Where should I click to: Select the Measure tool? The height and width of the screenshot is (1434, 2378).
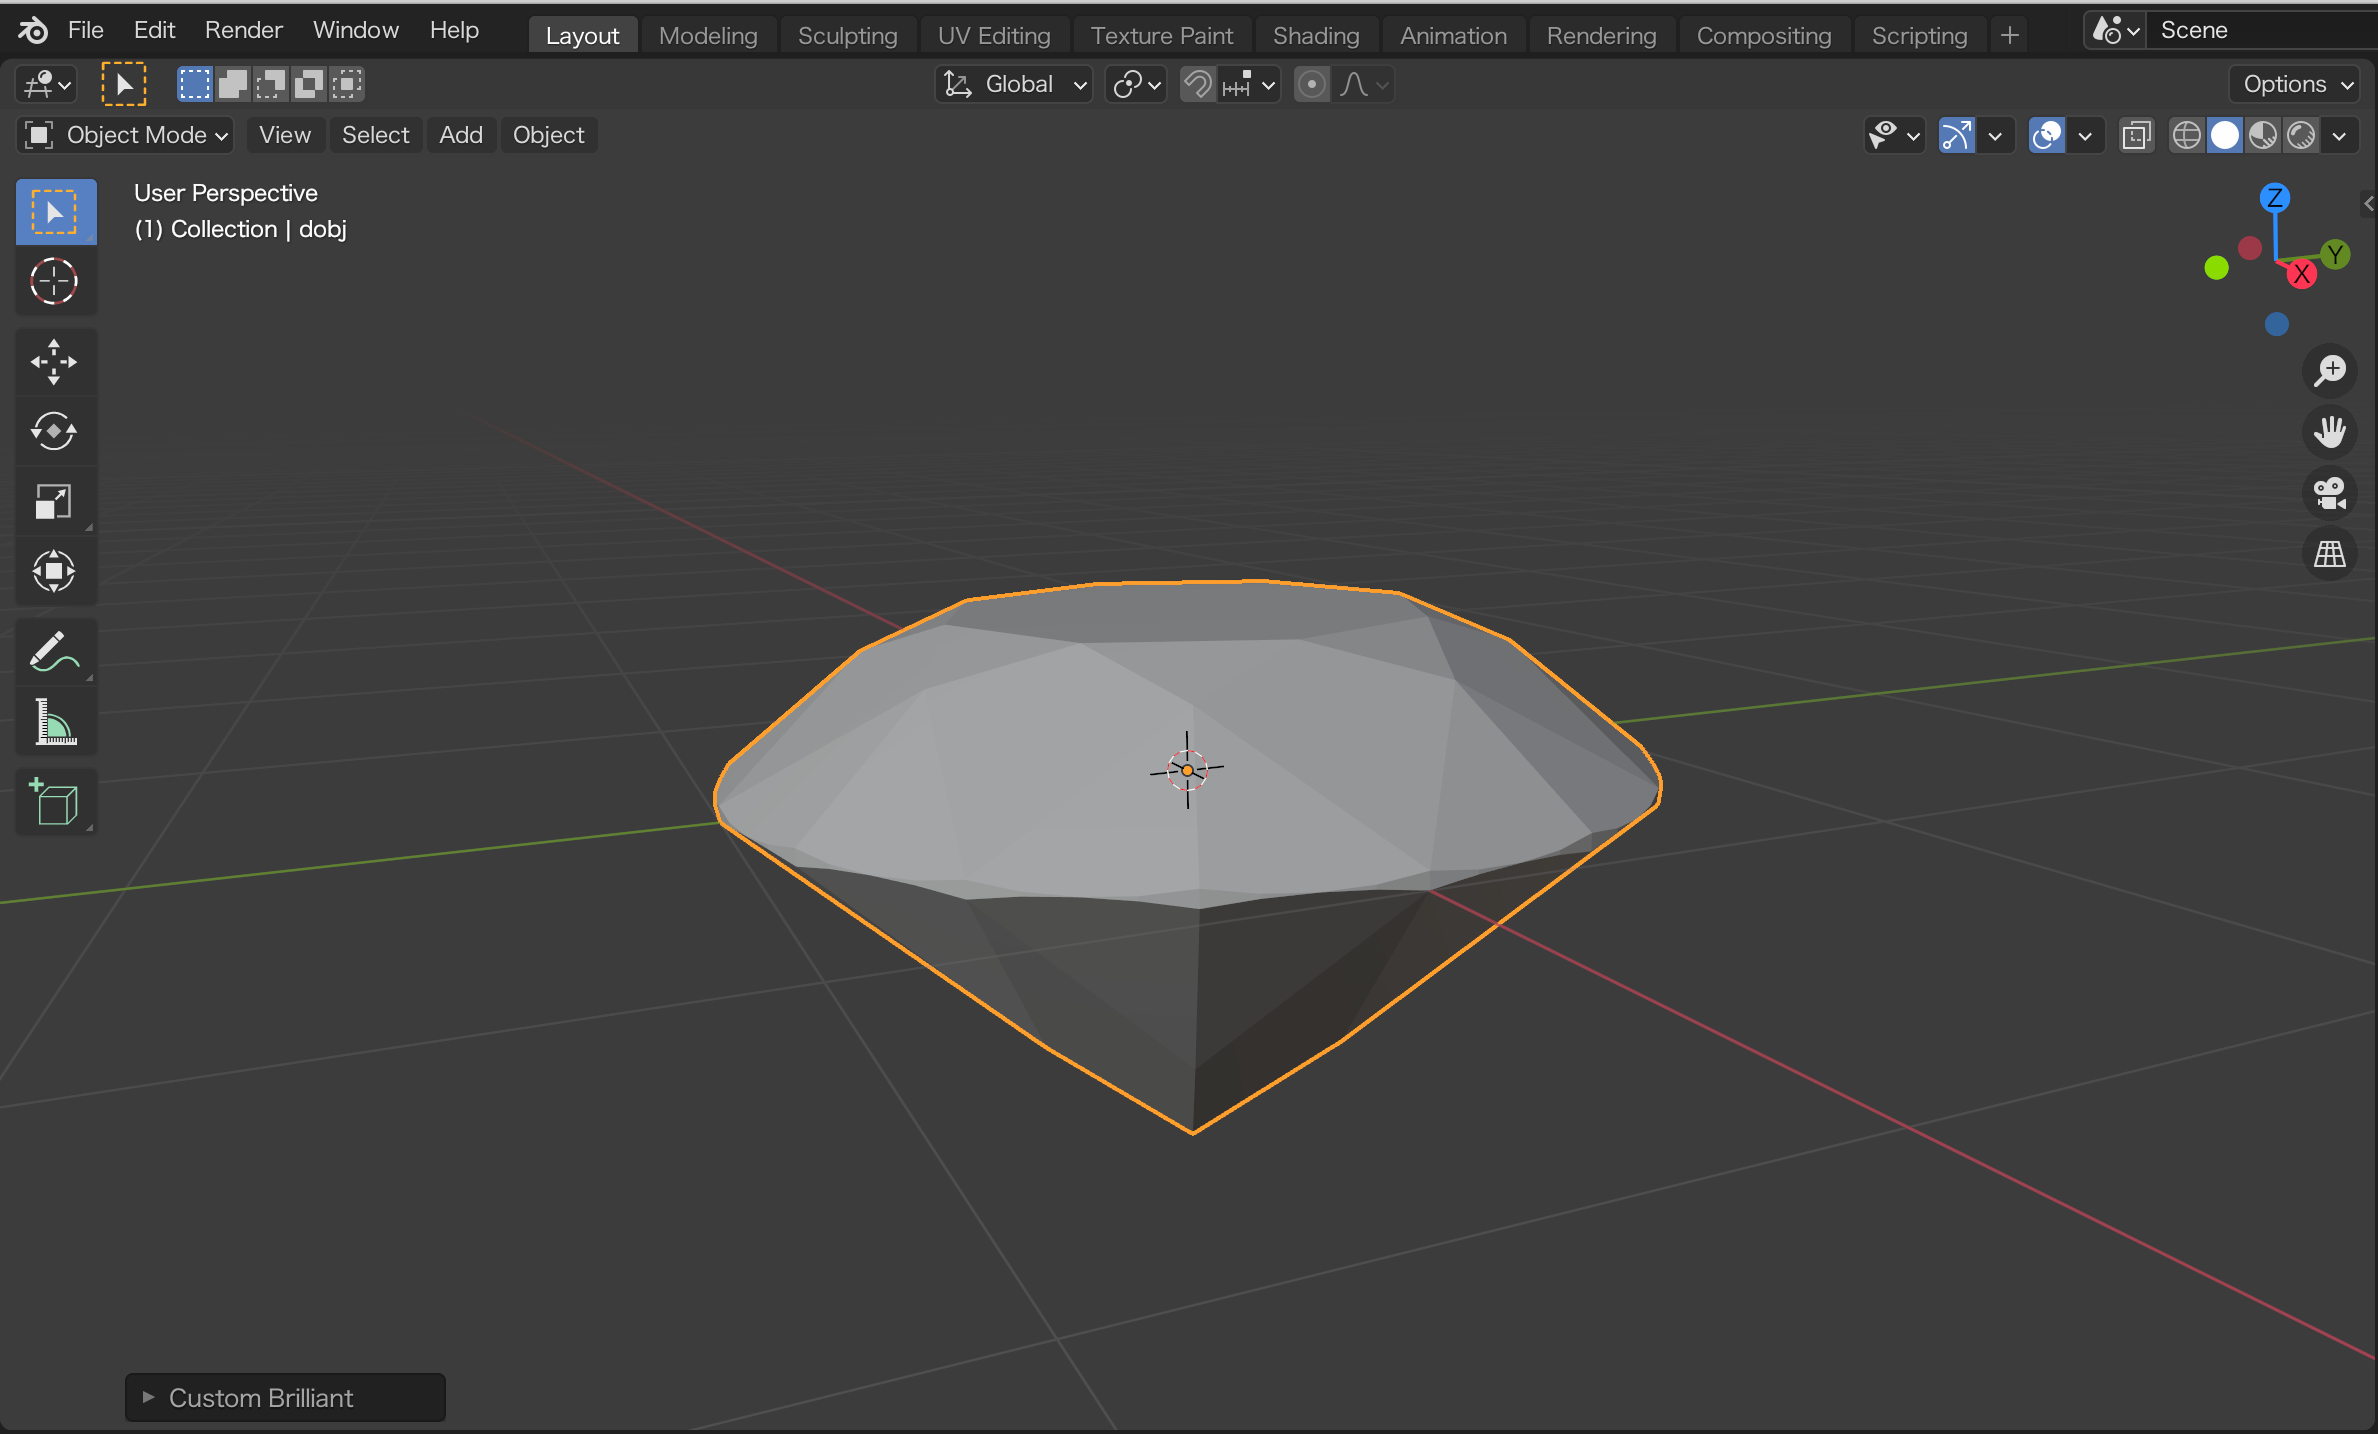54,722
